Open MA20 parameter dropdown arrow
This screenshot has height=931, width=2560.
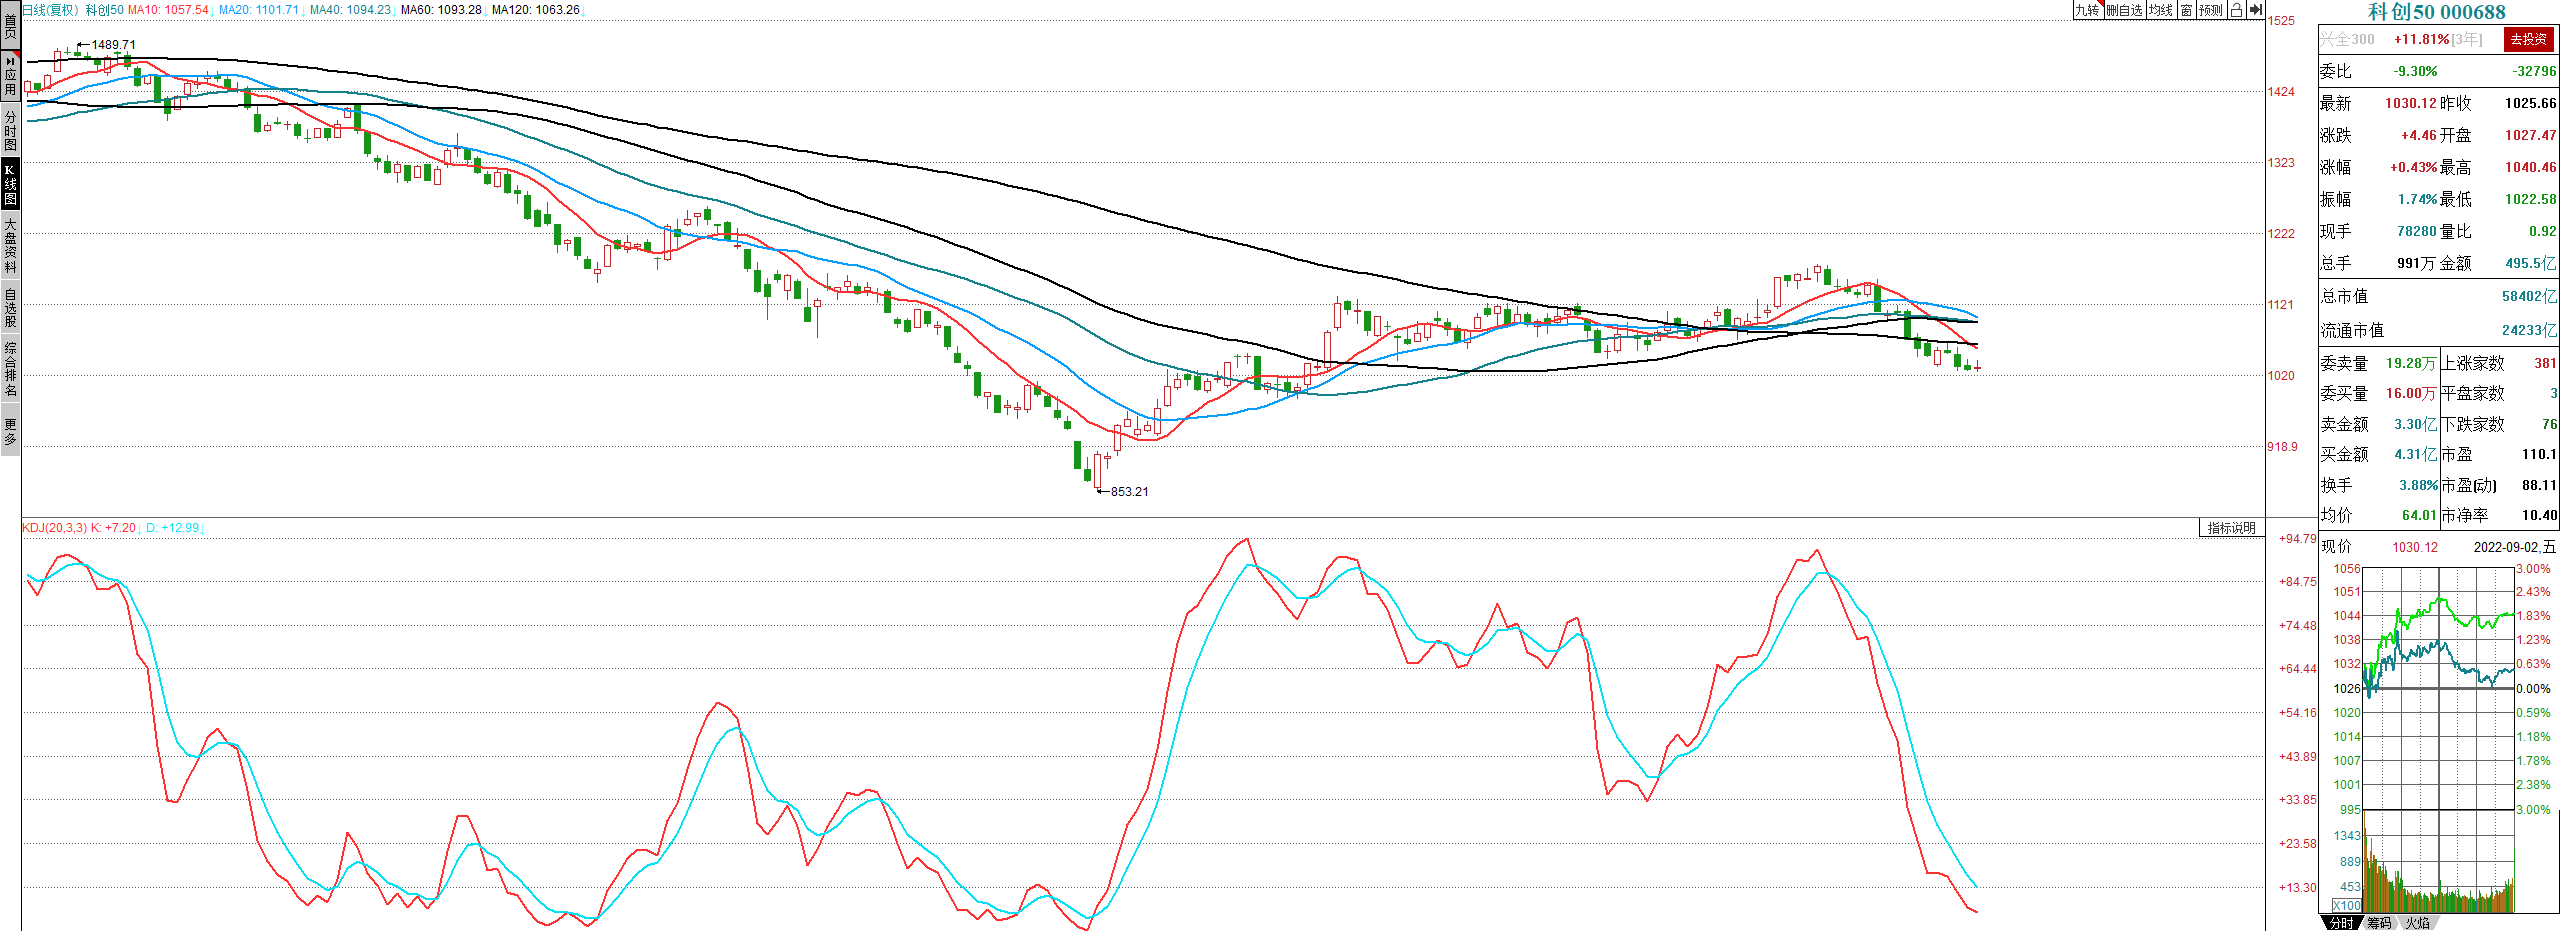pyautogui.click(x=303, y=10)
